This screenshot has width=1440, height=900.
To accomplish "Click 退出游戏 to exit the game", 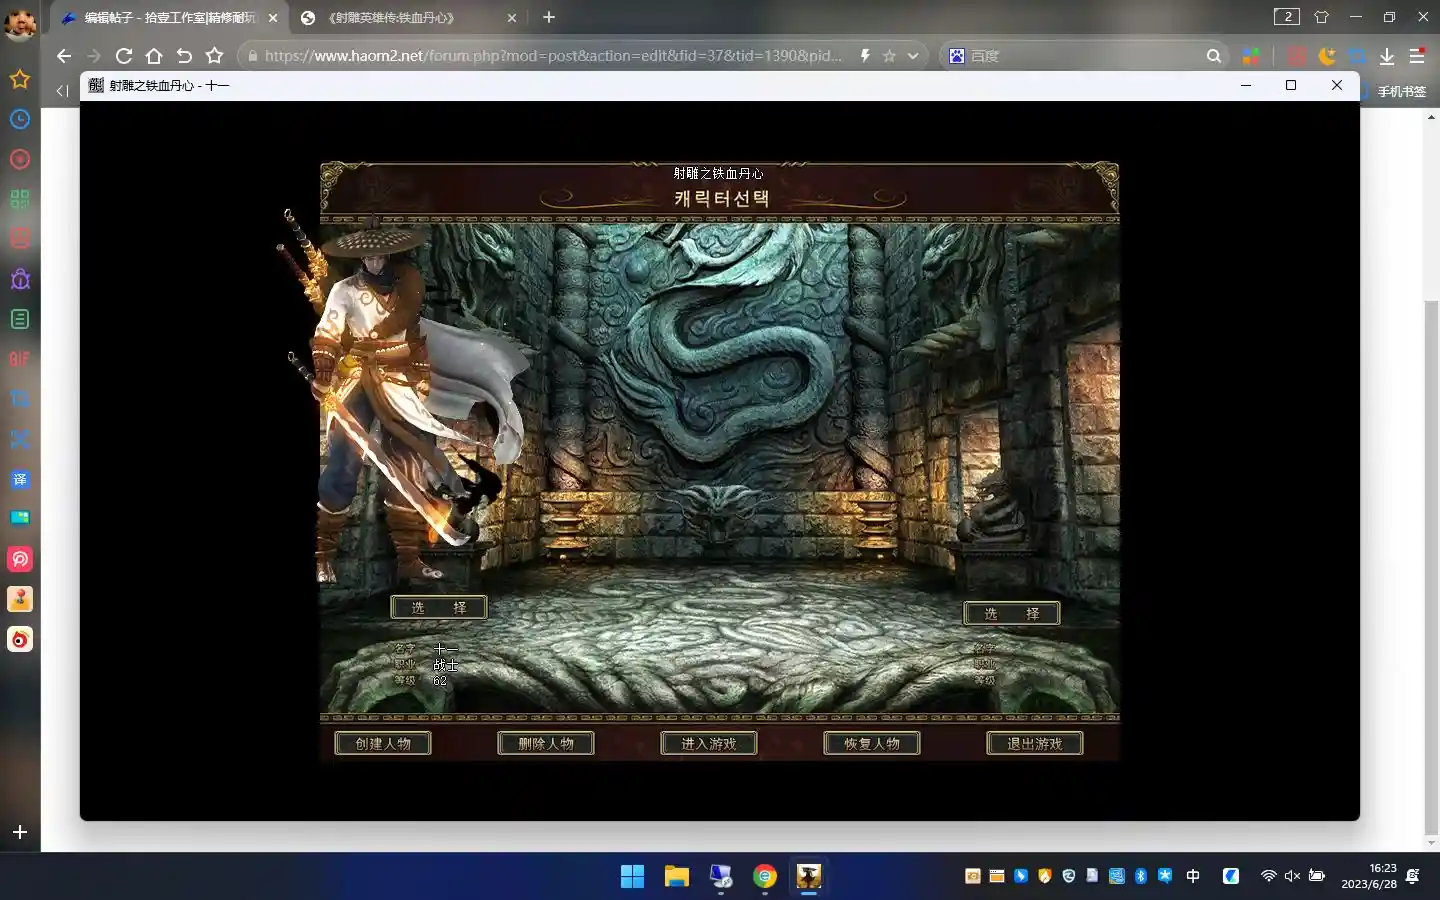I will pyautogui.click(x=1035, y=743).
